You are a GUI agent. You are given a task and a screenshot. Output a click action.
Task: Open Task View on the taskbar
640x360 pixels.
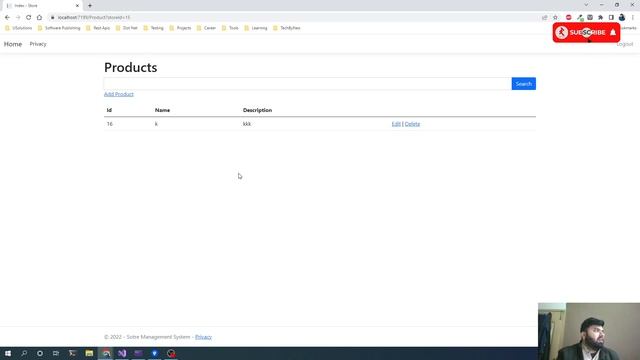pyautogui.click(x=56, y=353)
